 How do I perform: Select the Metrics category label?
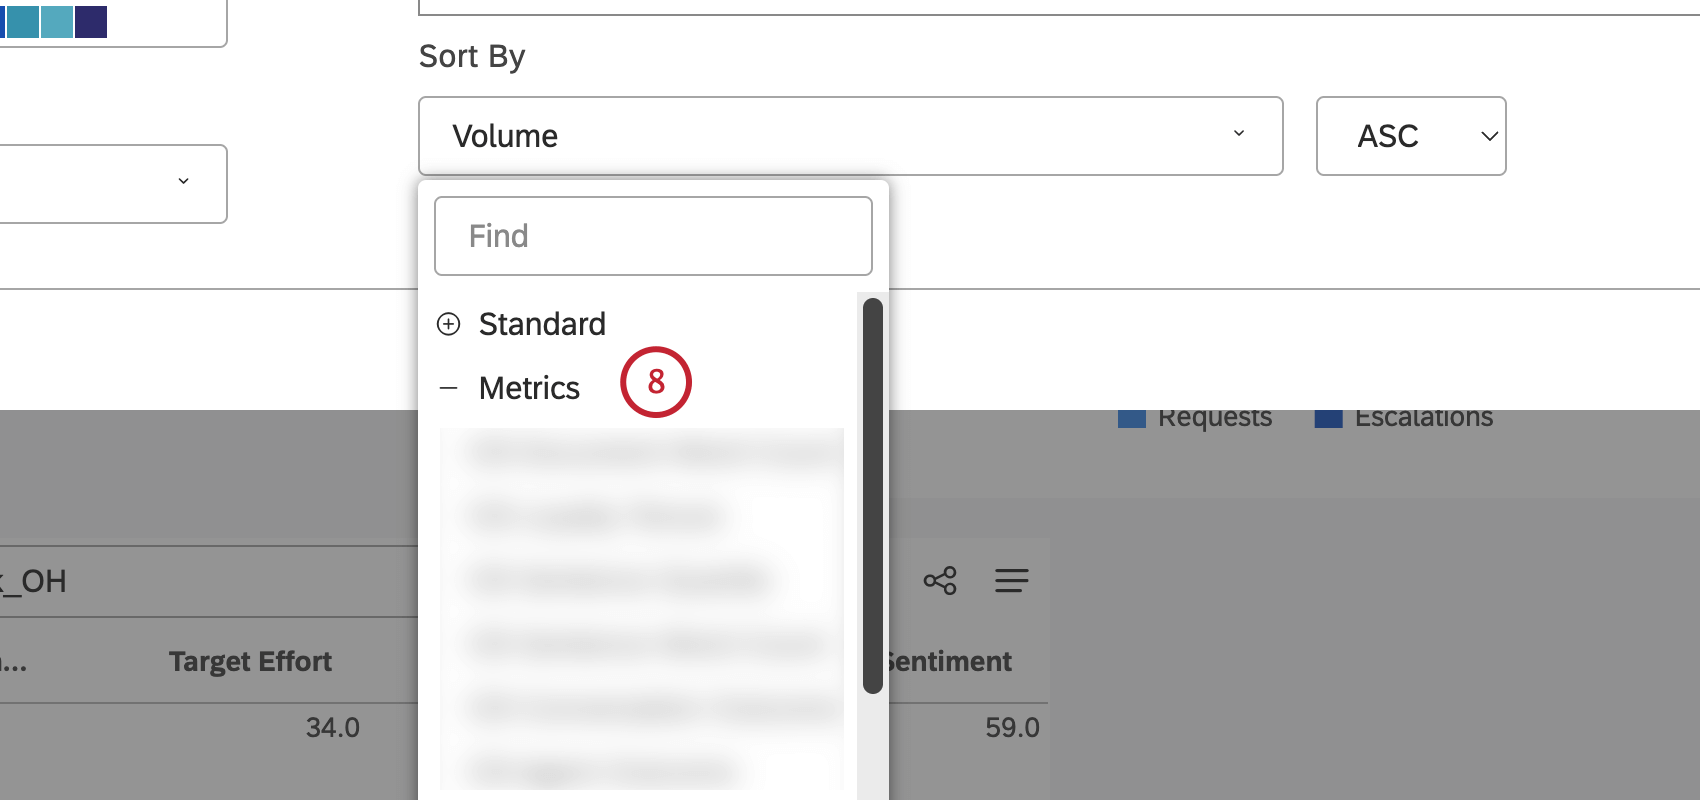pyautogui.click(x=529, y=388)
